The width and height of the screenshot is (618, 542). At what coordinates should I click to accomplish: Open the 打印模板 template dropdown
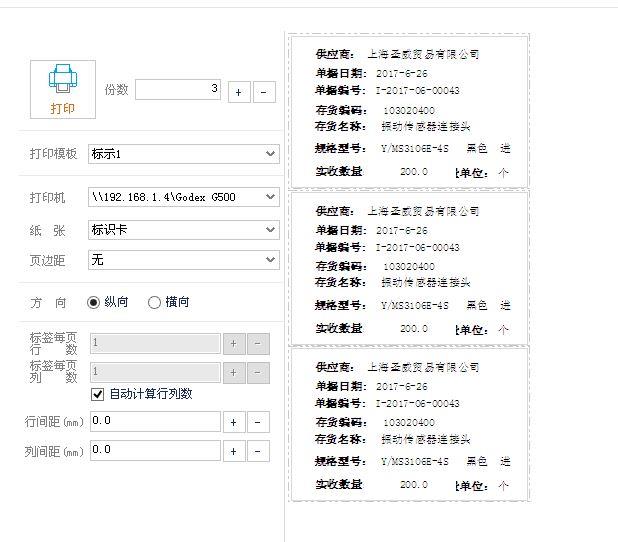(x=184, y=154)
